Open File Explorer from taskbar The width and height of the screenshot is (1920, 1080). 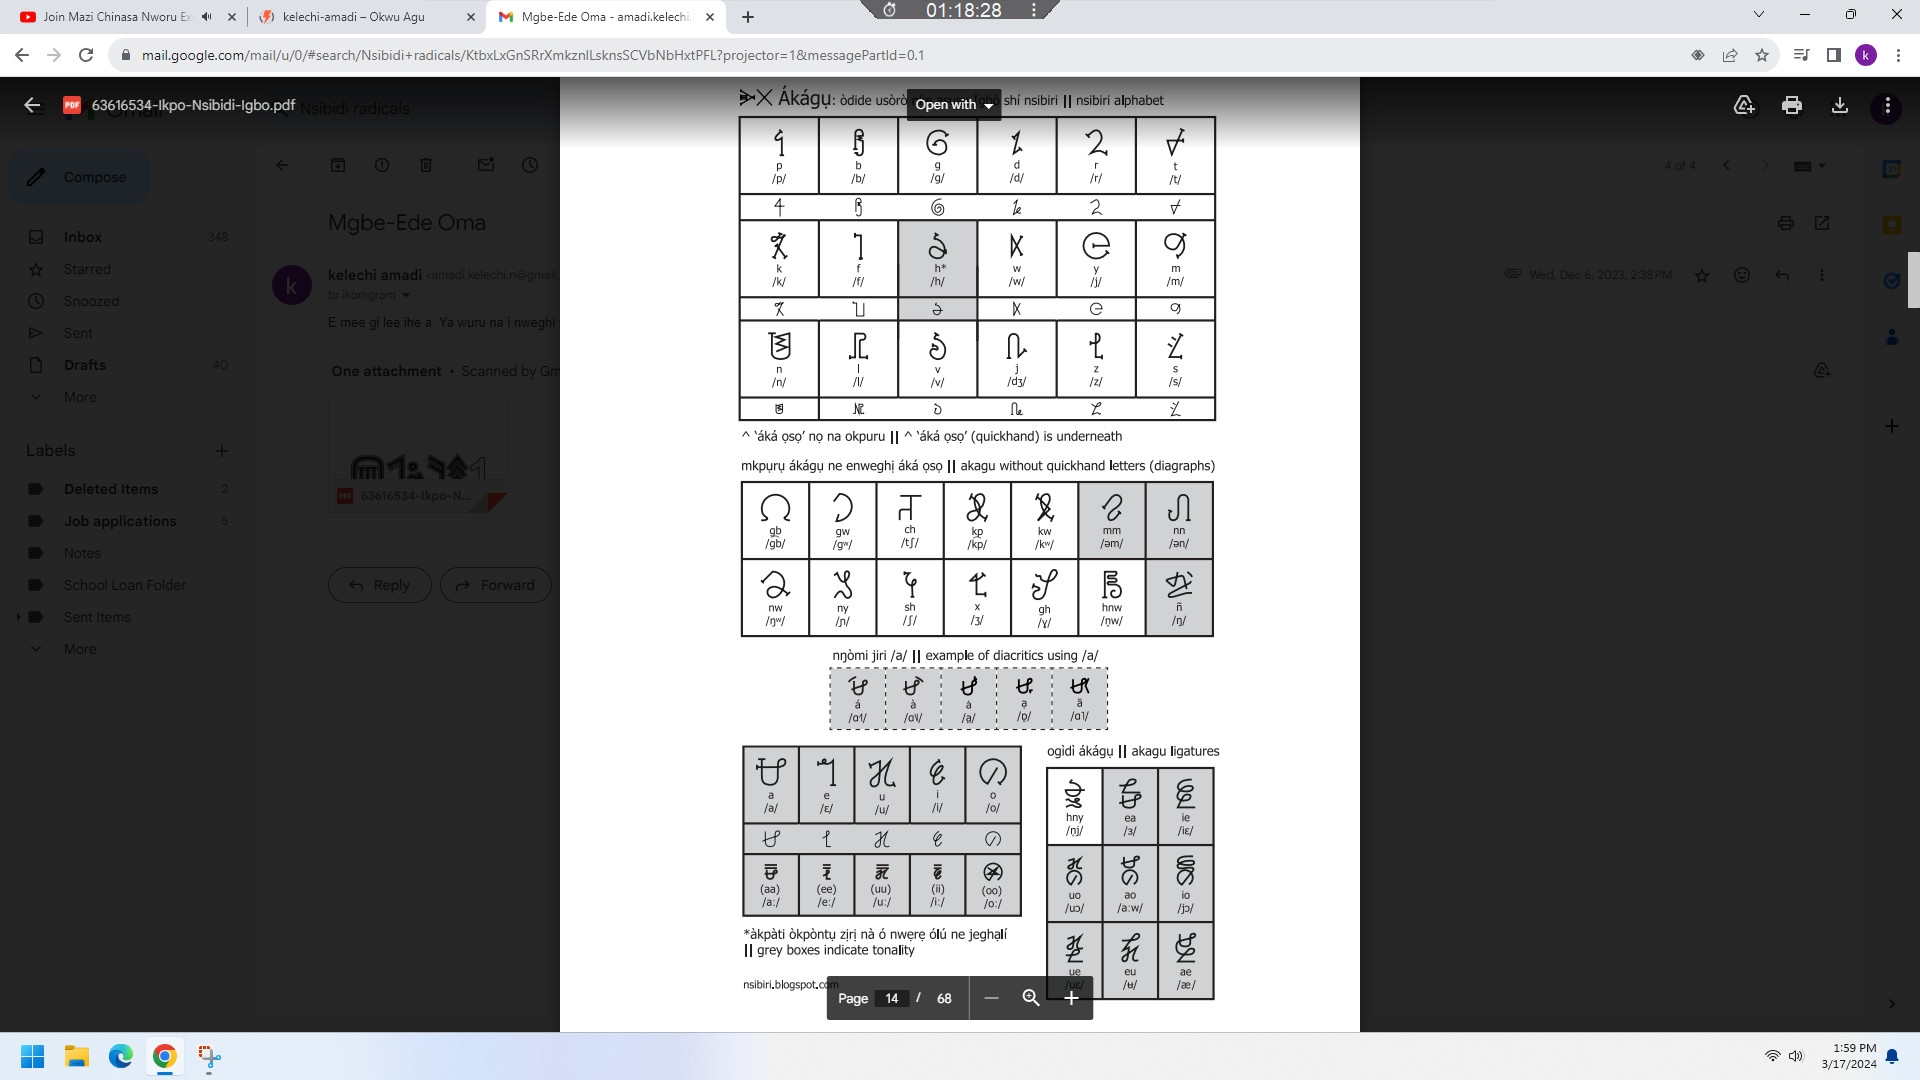tap(77, 1056)
